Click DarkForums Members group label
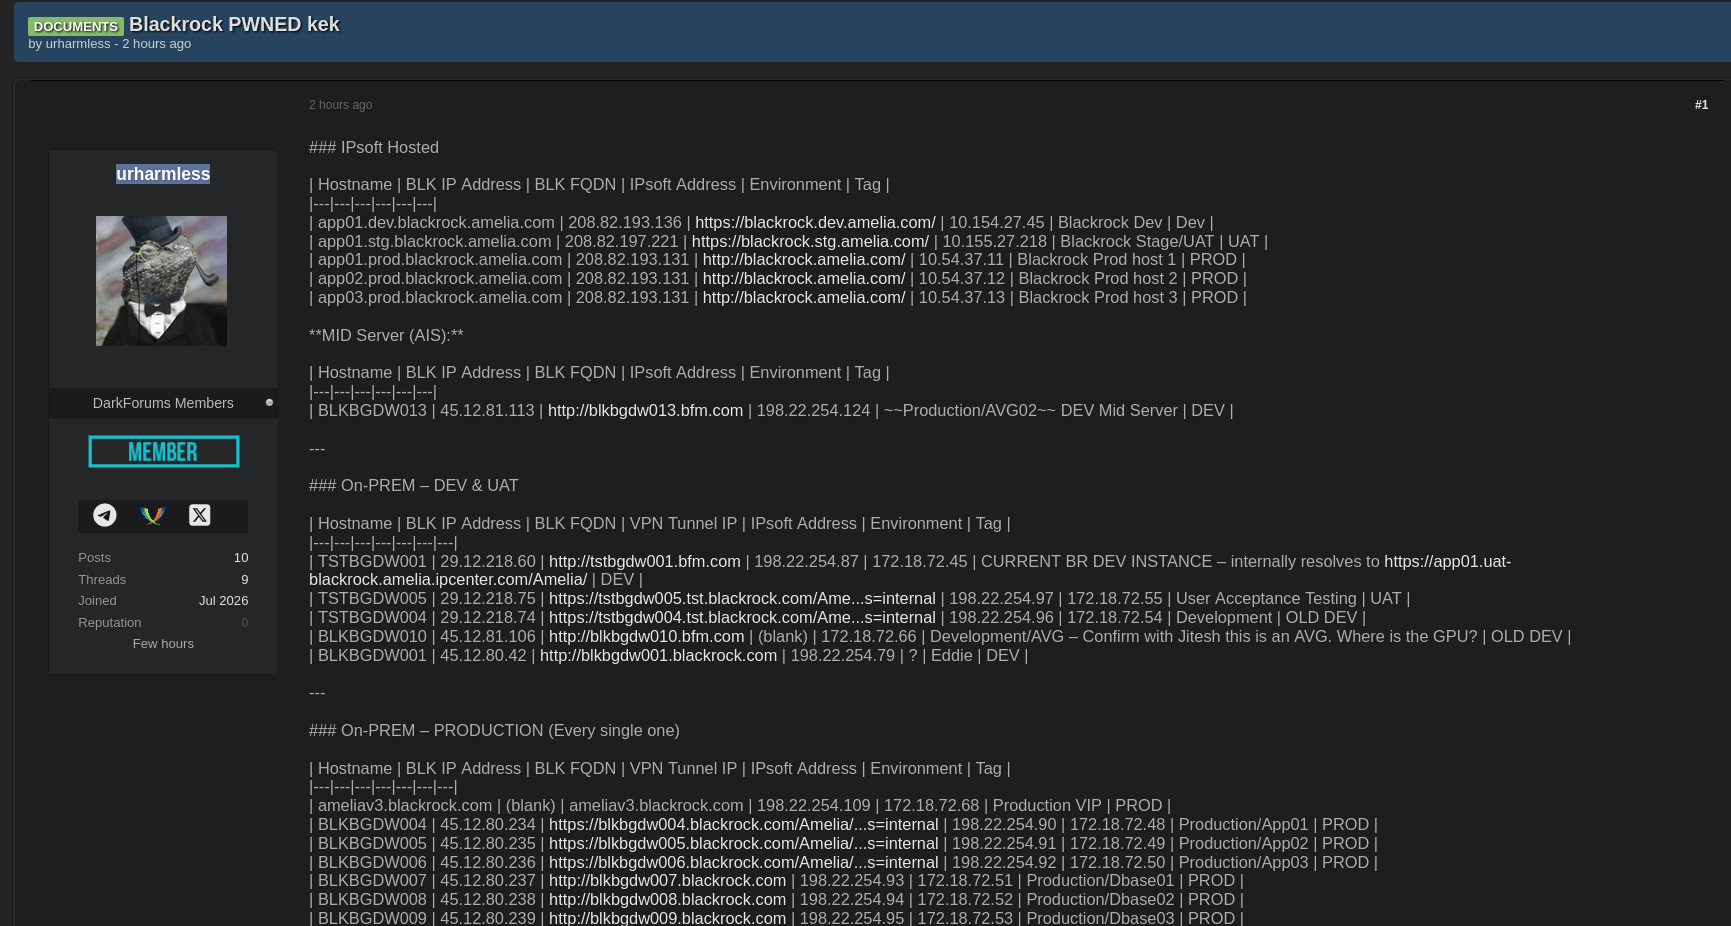The image size is (1731, 926). coord(163,403)
